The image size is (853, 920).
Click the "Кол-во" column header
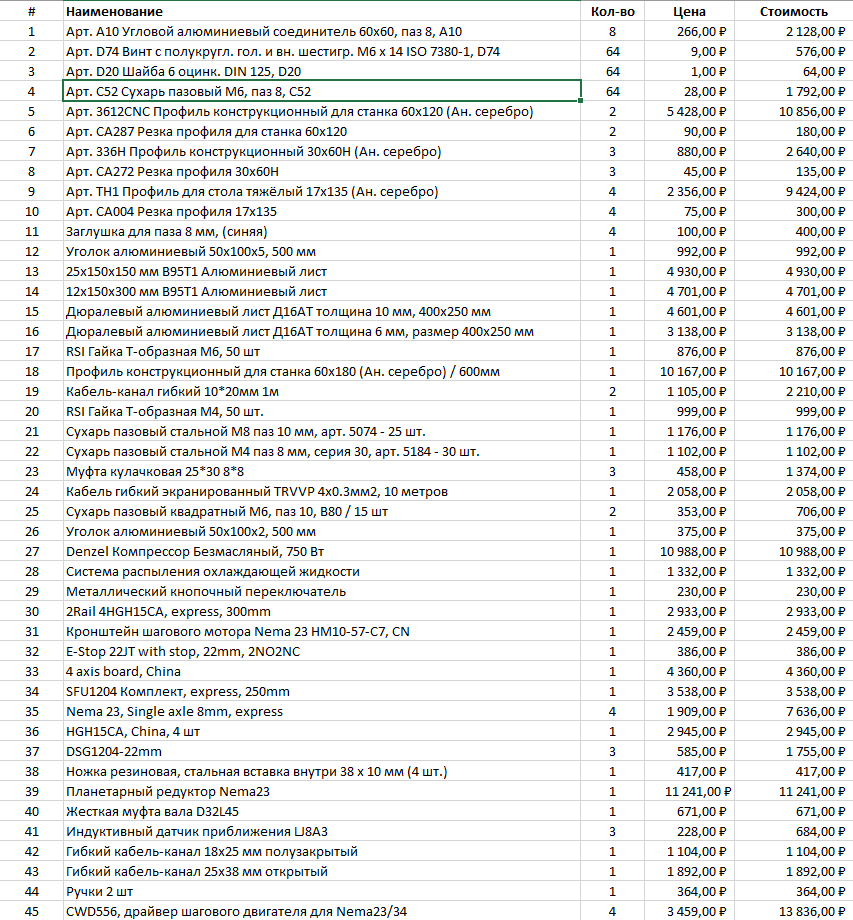tap(611, 12)
